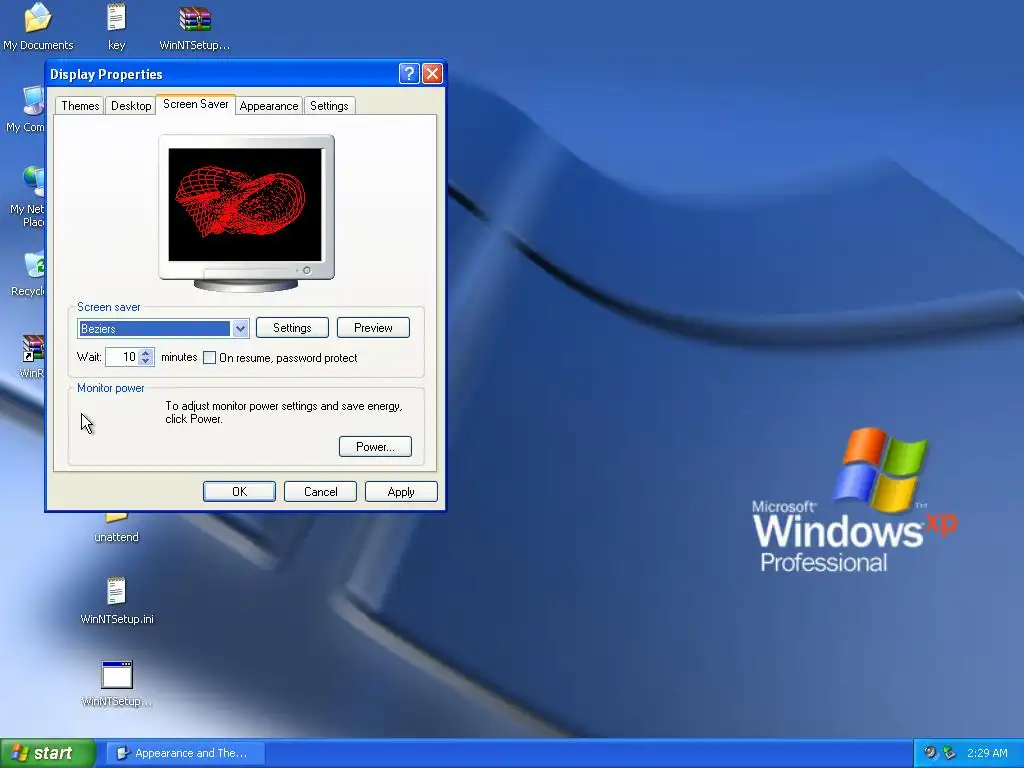The height and width of the screenshot is (768, 1024).
Task: Select the Screen Saver tab
Action: [x=195, y=104]
